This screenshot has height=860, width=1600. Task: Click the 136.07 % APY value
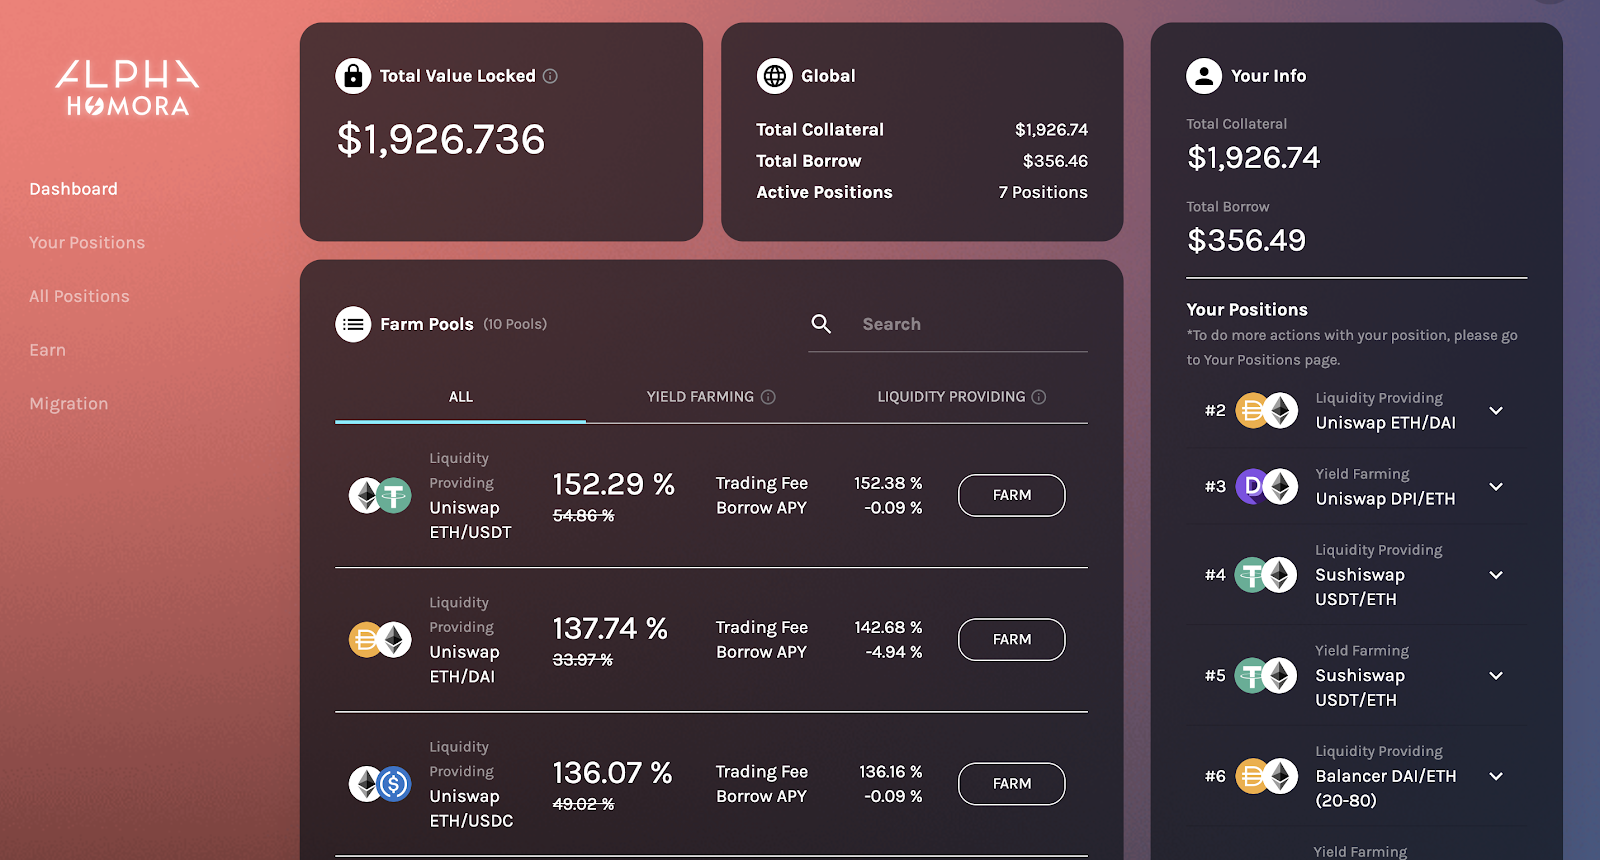pyautogui.click(x=612, y=773)
